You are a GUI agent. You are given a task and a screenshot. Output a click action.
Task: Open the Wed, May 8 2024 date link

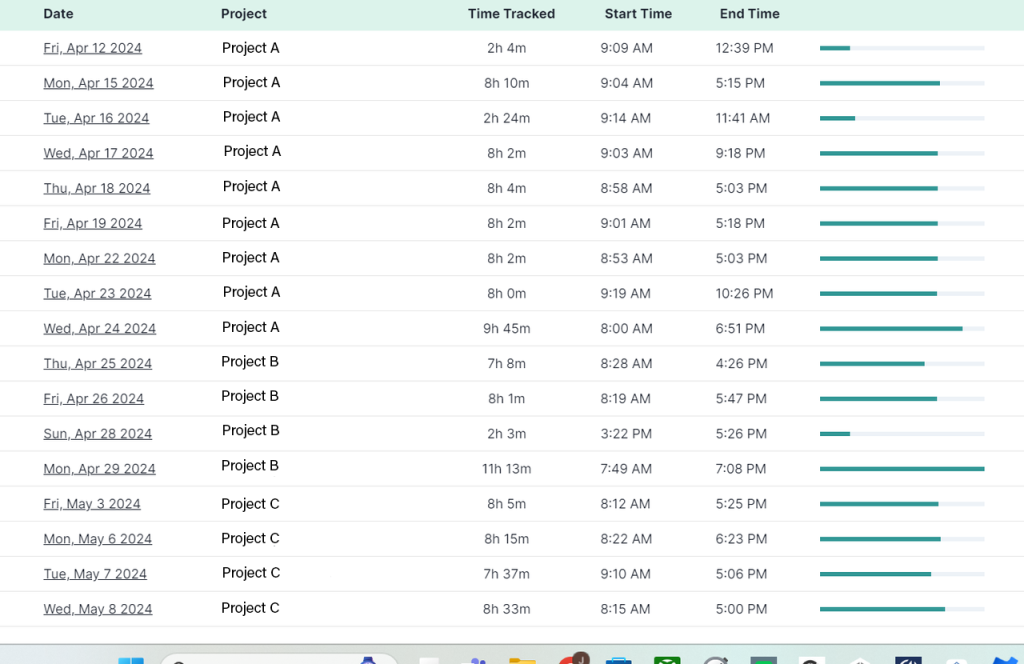(97, 609)
